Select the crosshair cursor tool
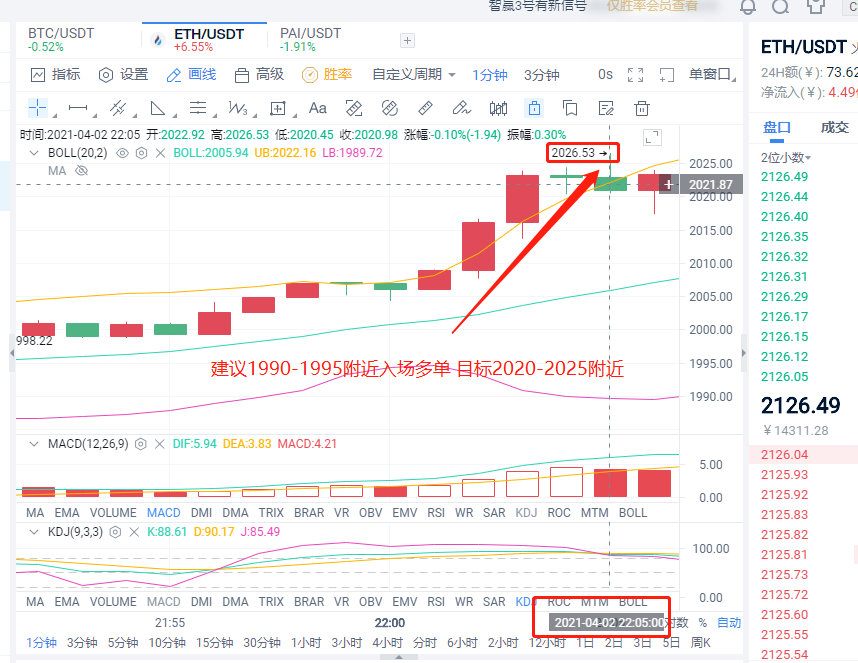The width and height of the screenshot is (858, 663). [x=37, y=108]
